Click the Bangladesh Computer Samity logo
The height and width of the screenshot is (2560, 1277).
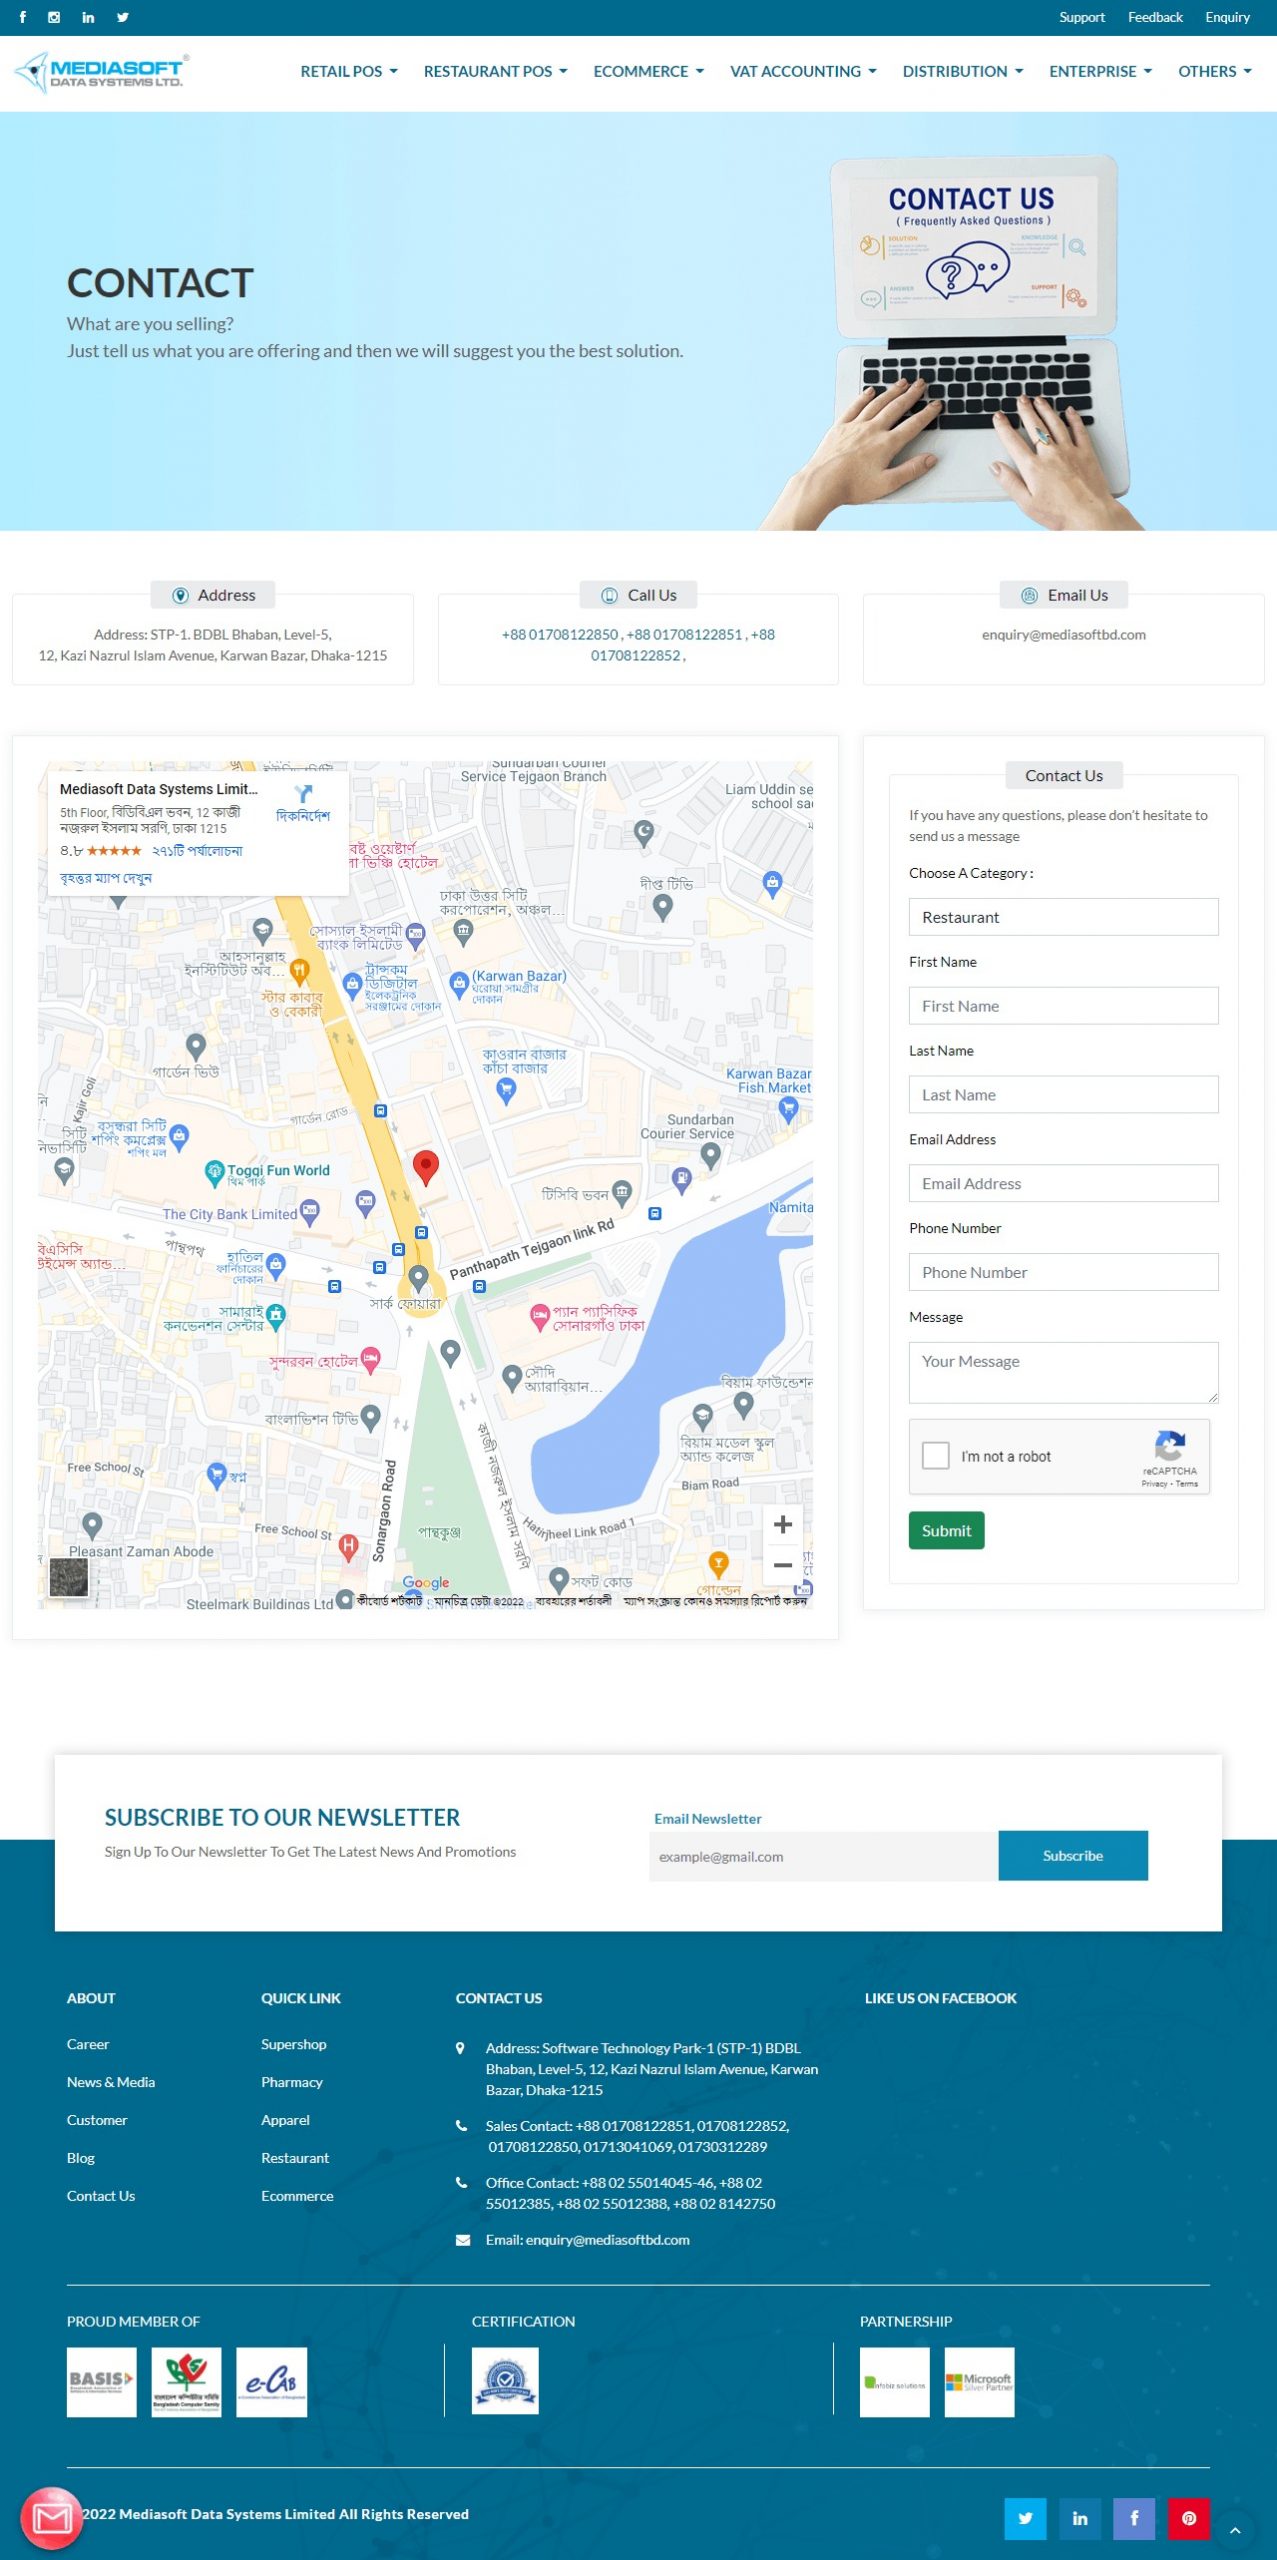[x=186, y=2382]
